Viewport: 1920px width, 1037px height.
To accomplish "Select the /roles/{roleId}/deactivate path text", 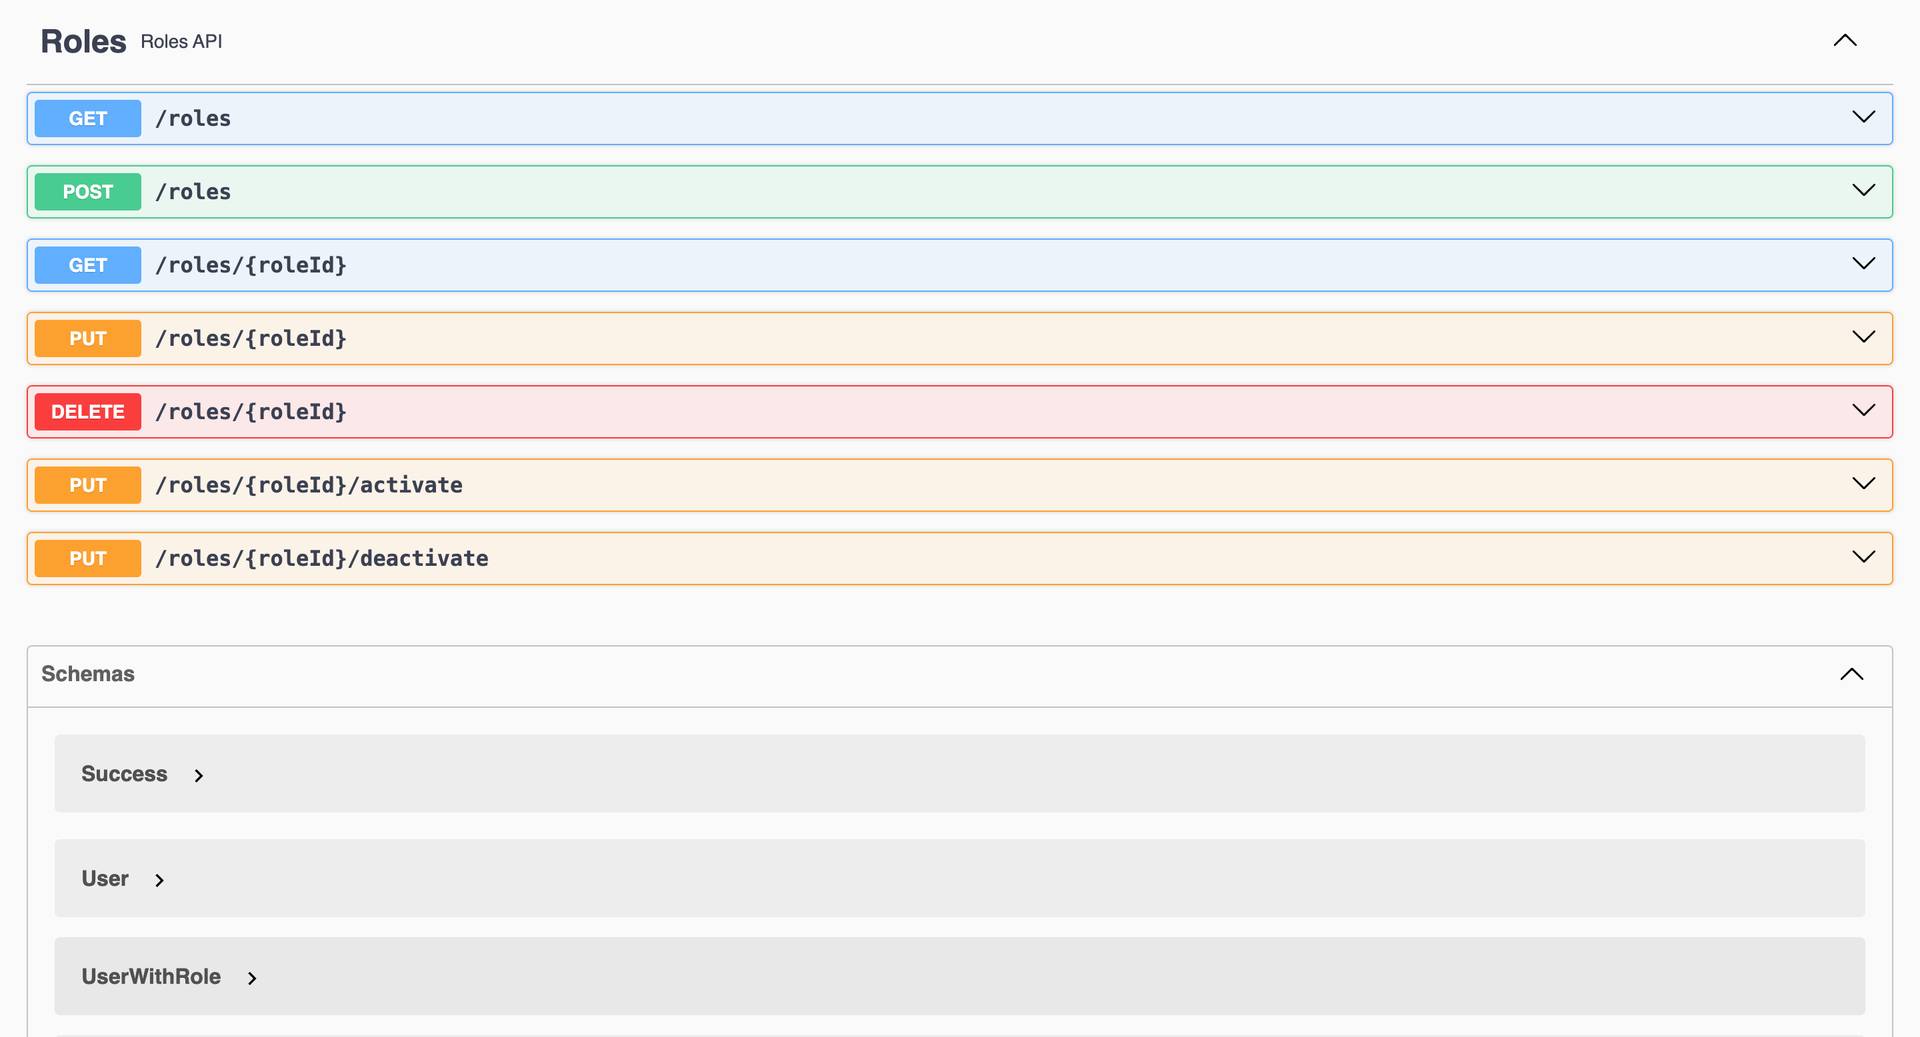I will click(322, 558).
